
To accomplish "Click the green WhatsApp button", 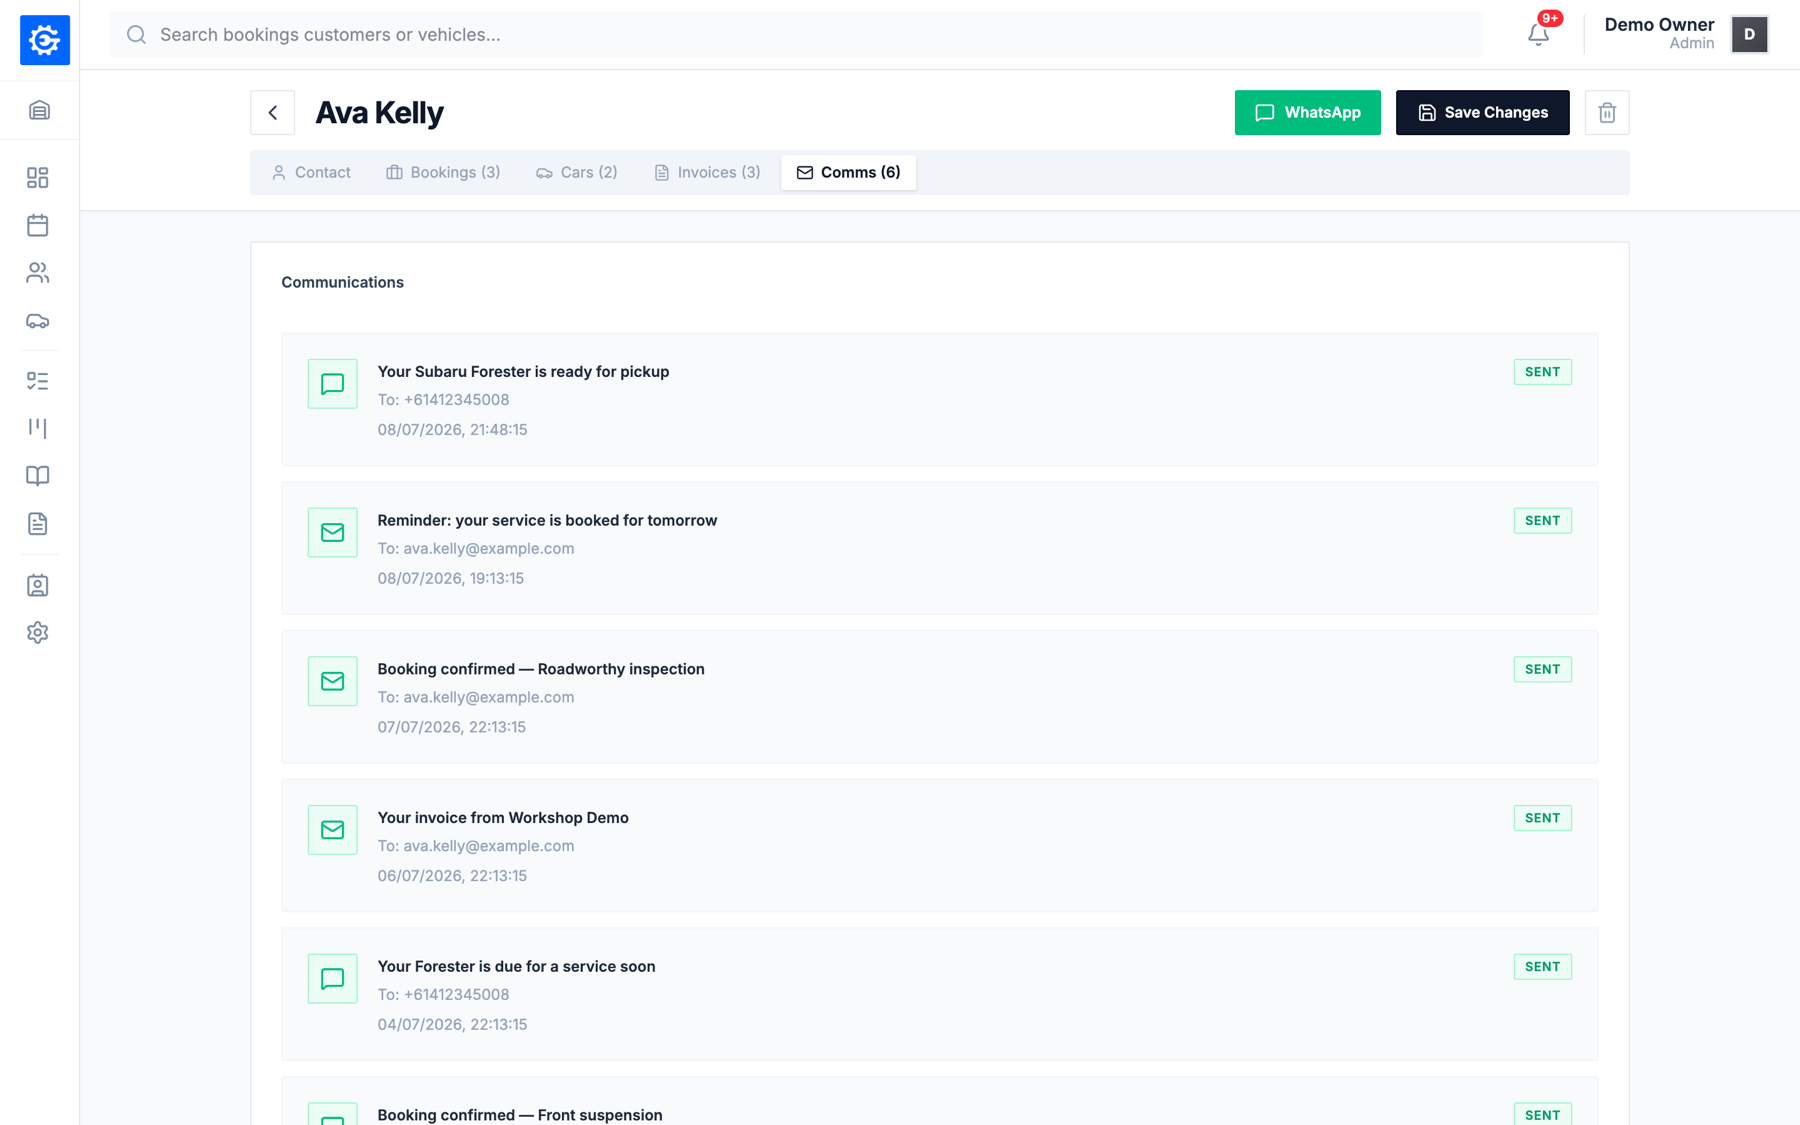I will click(1307, 113).
